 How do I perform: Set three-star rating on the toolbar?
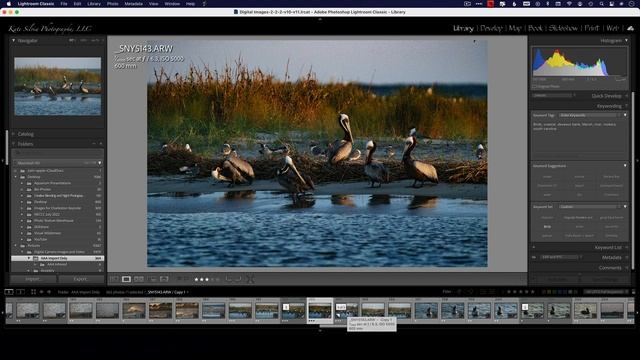tap(207, 280)
